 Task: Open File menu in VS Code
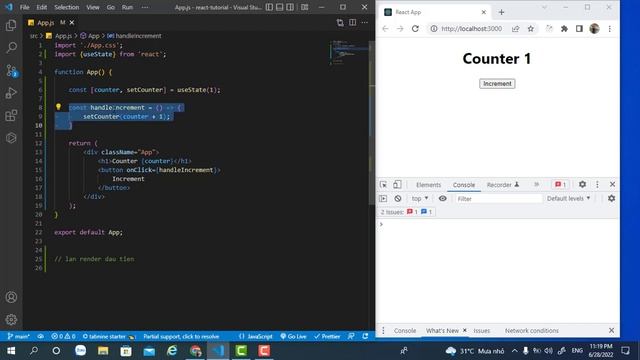pos(24,7)
